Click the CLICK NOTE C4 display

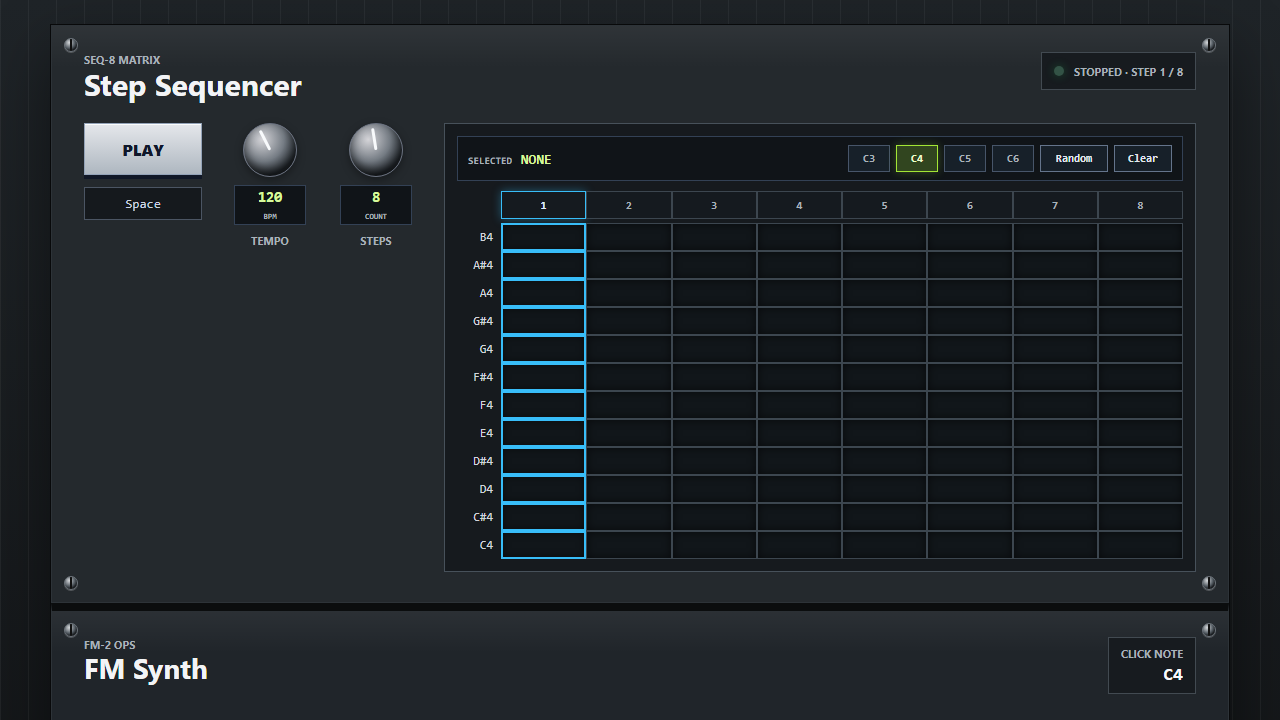1152,665
